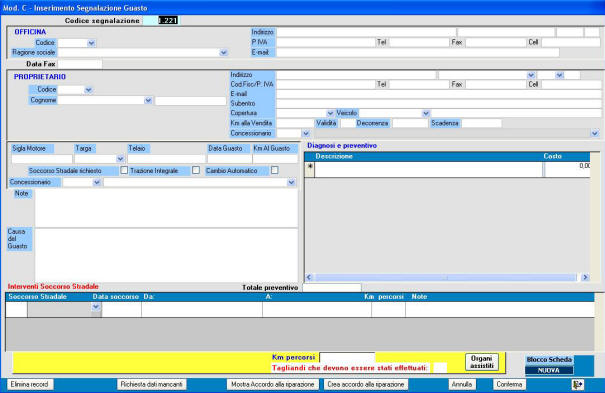Click the Costo column header
Image resolution: width=605 pixels, height=393 pixels.
553,156
